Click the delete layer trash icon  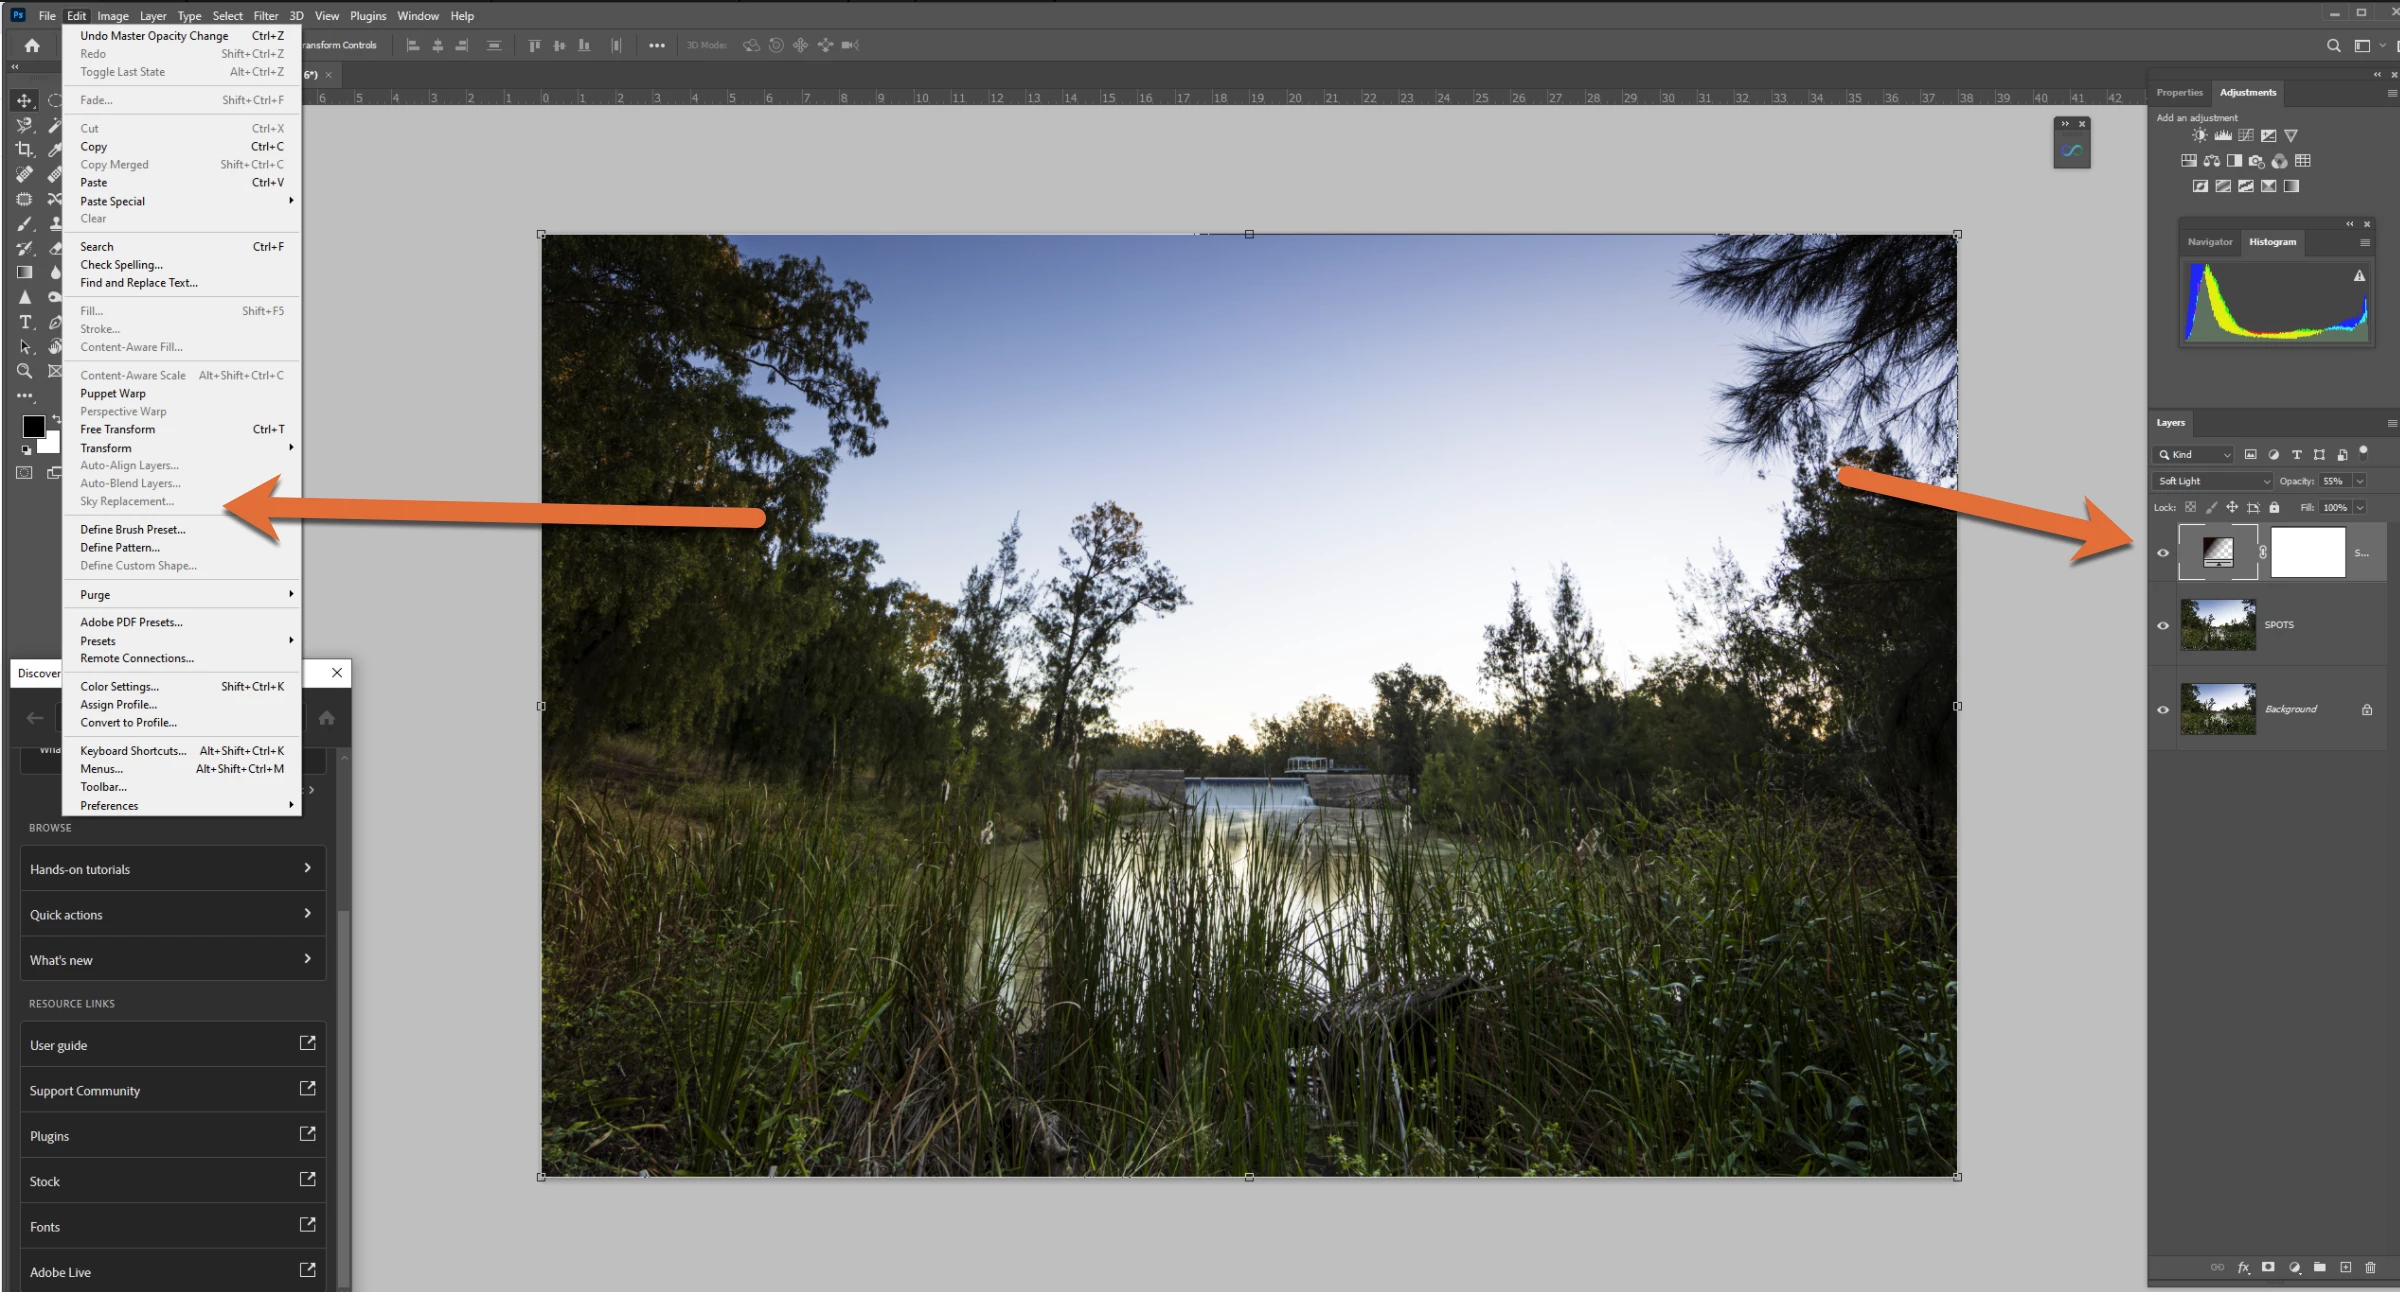(x=2370, y=1267)
